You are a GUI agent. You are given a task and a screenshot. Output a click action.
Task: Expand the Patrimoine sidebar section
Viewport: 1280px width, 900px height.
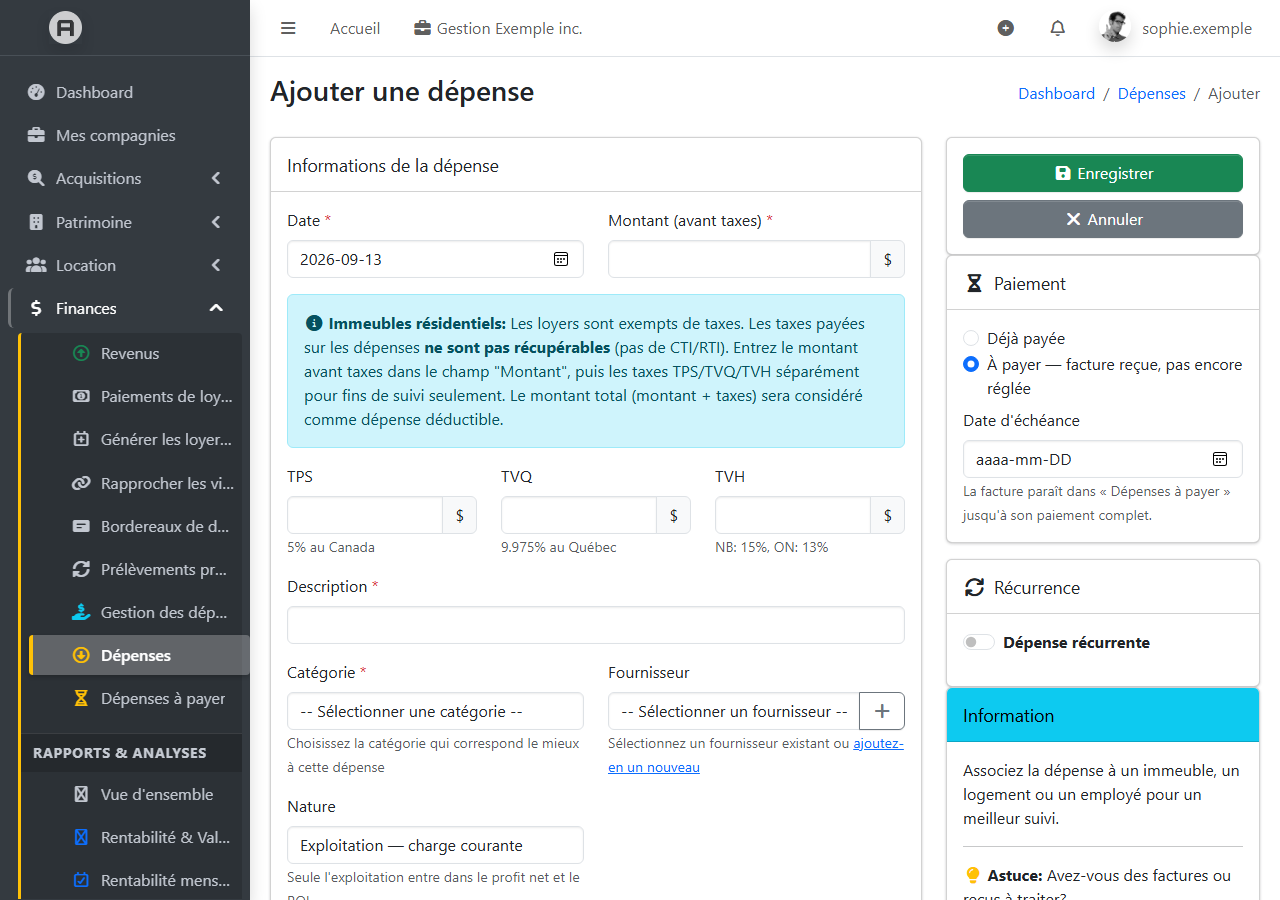[x=125, y=222]
